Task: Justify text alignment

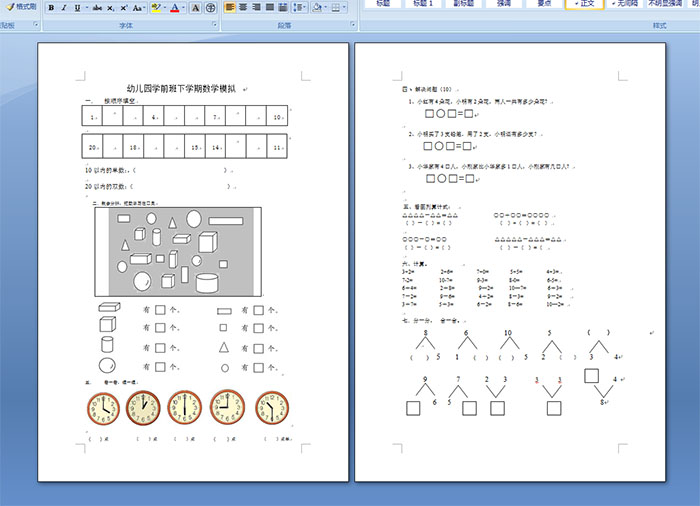Action: [x=270, y=7]
